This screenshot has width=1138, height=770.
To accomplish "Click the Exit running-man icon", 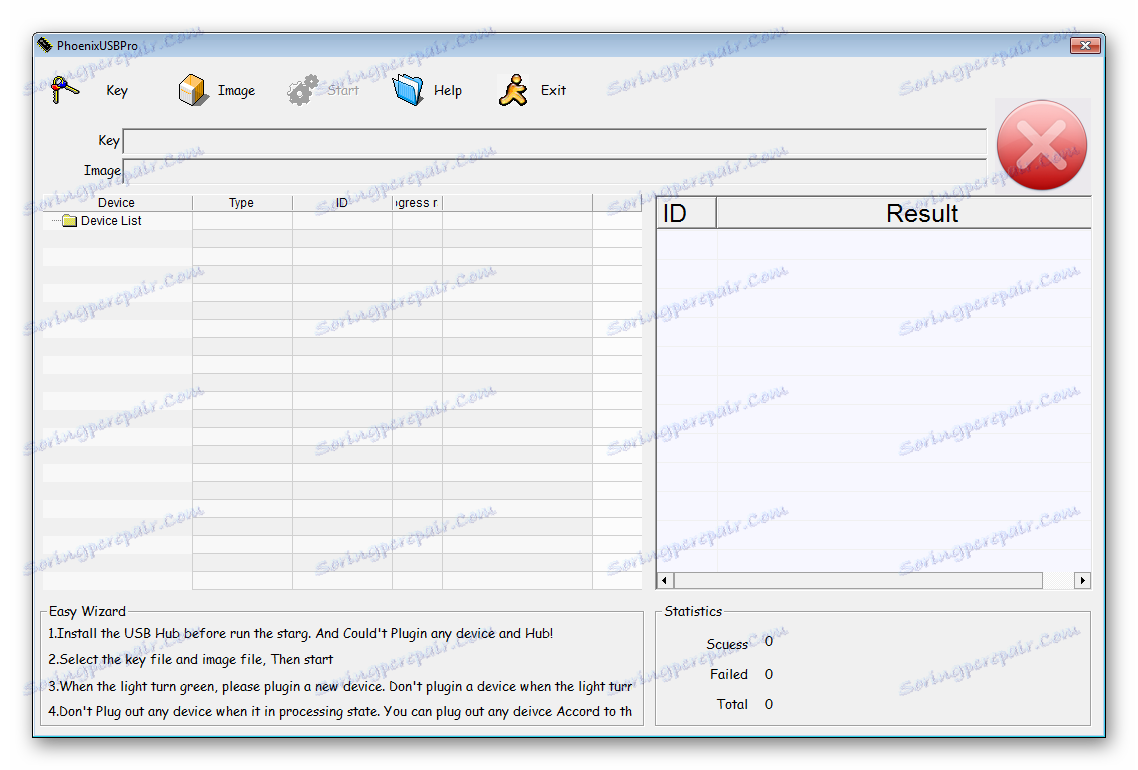I will 514,90.
